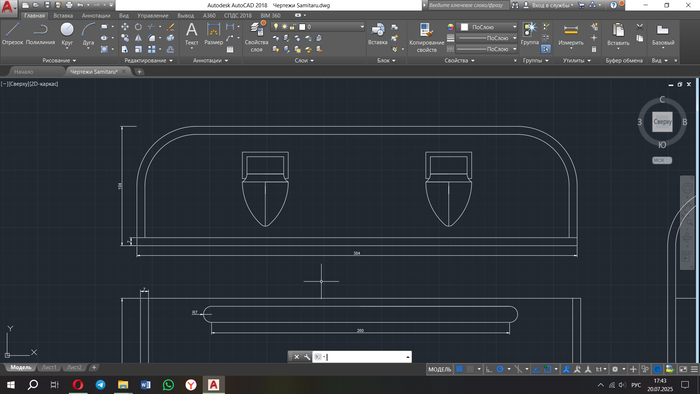
Task: Open the ПоСлою color dropdown
Action: 488,27
